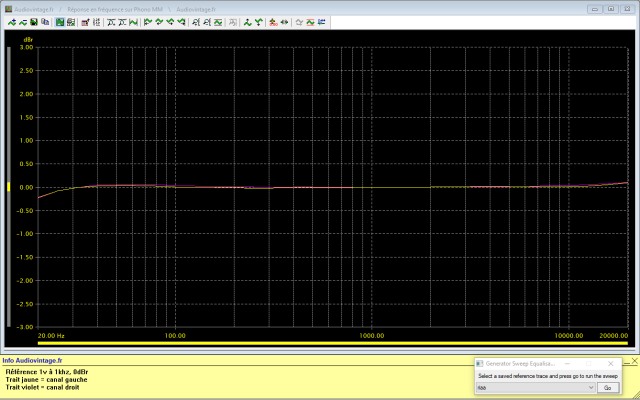640x400 pixels.
Task: Click the second of four green arrow icons
Action: [x=159, y=22]
